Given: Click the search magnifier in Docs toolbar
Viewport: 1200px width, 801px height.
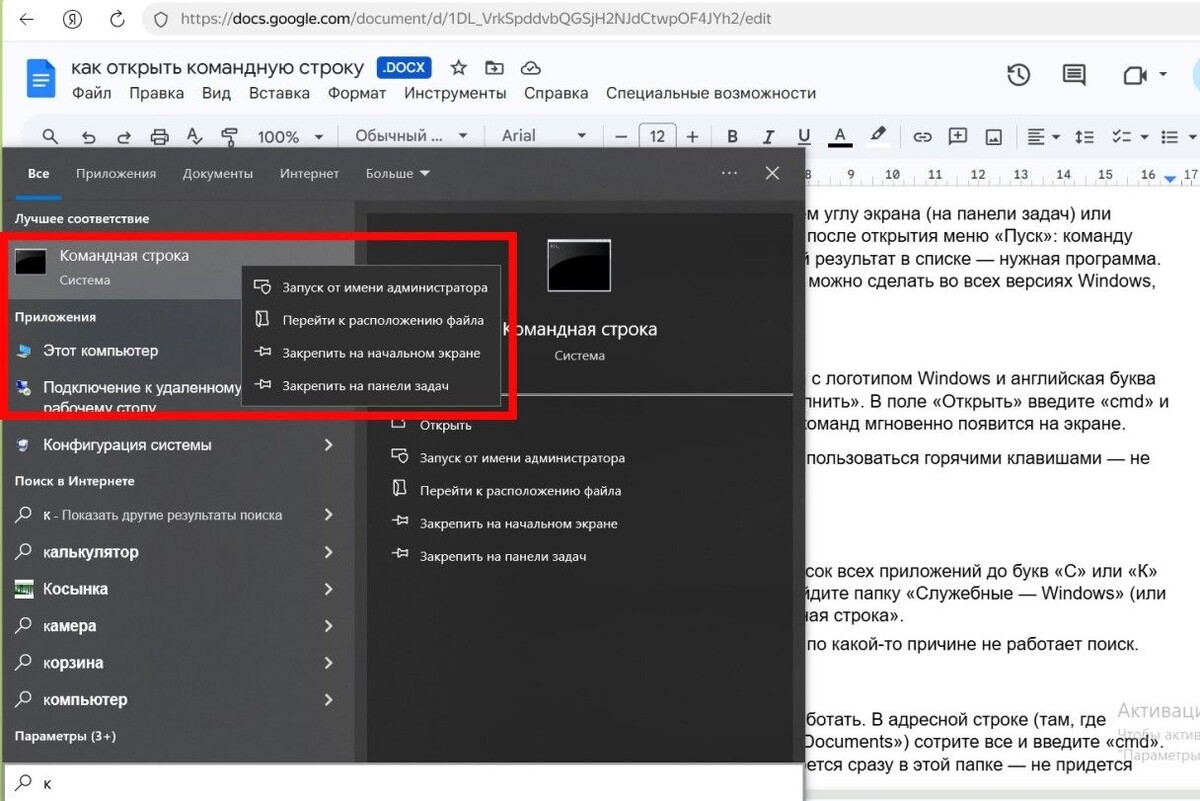Looking at the screenshot, I should [x=50, y=137].
